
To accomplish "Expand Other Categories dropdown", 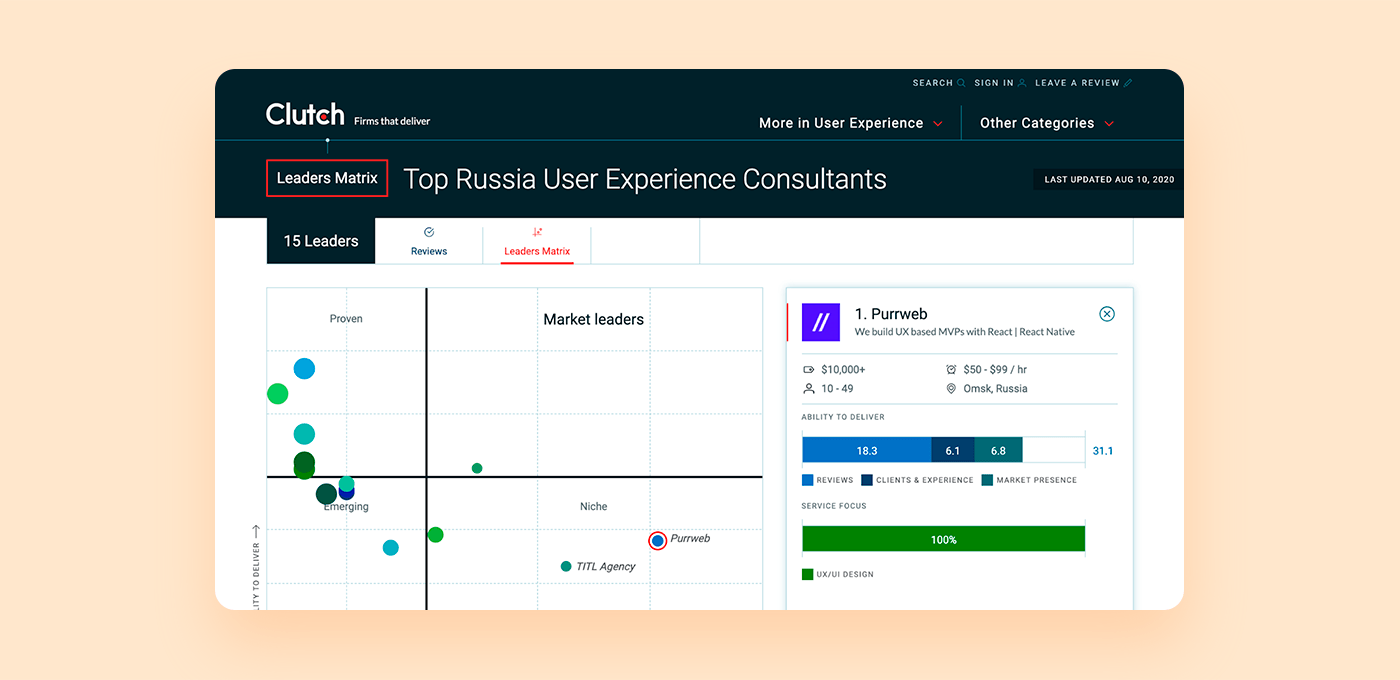I will pos(1047,123).
